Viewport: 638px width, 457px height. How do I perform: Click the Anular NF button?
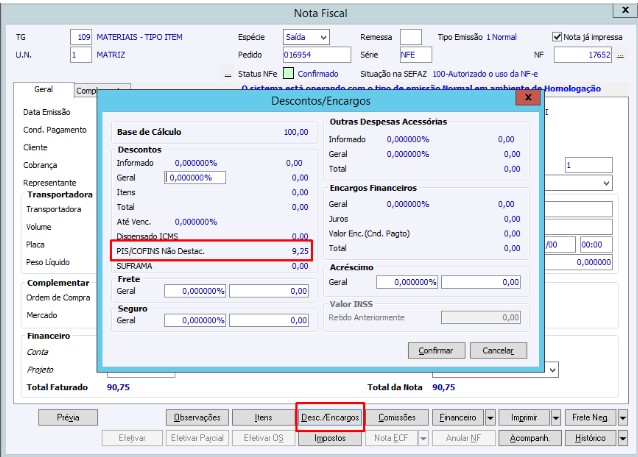(463, 438)
